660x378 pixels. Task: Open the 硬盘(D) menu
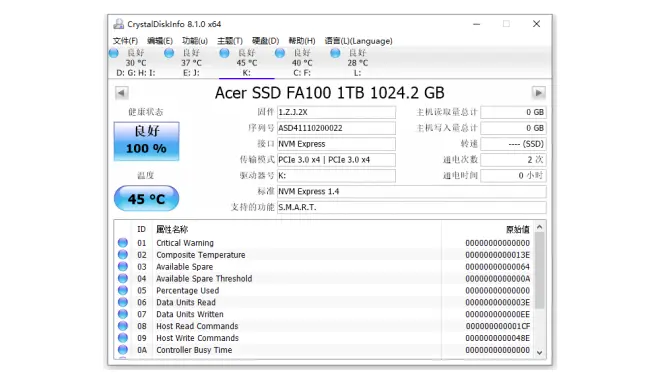coord(266,41)
